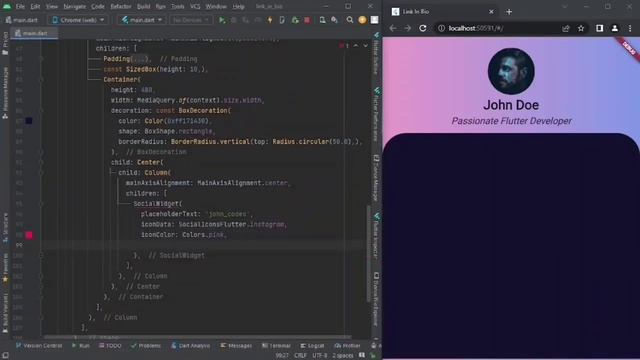Open main.dart run configuration dropdown

pos(142,20)
